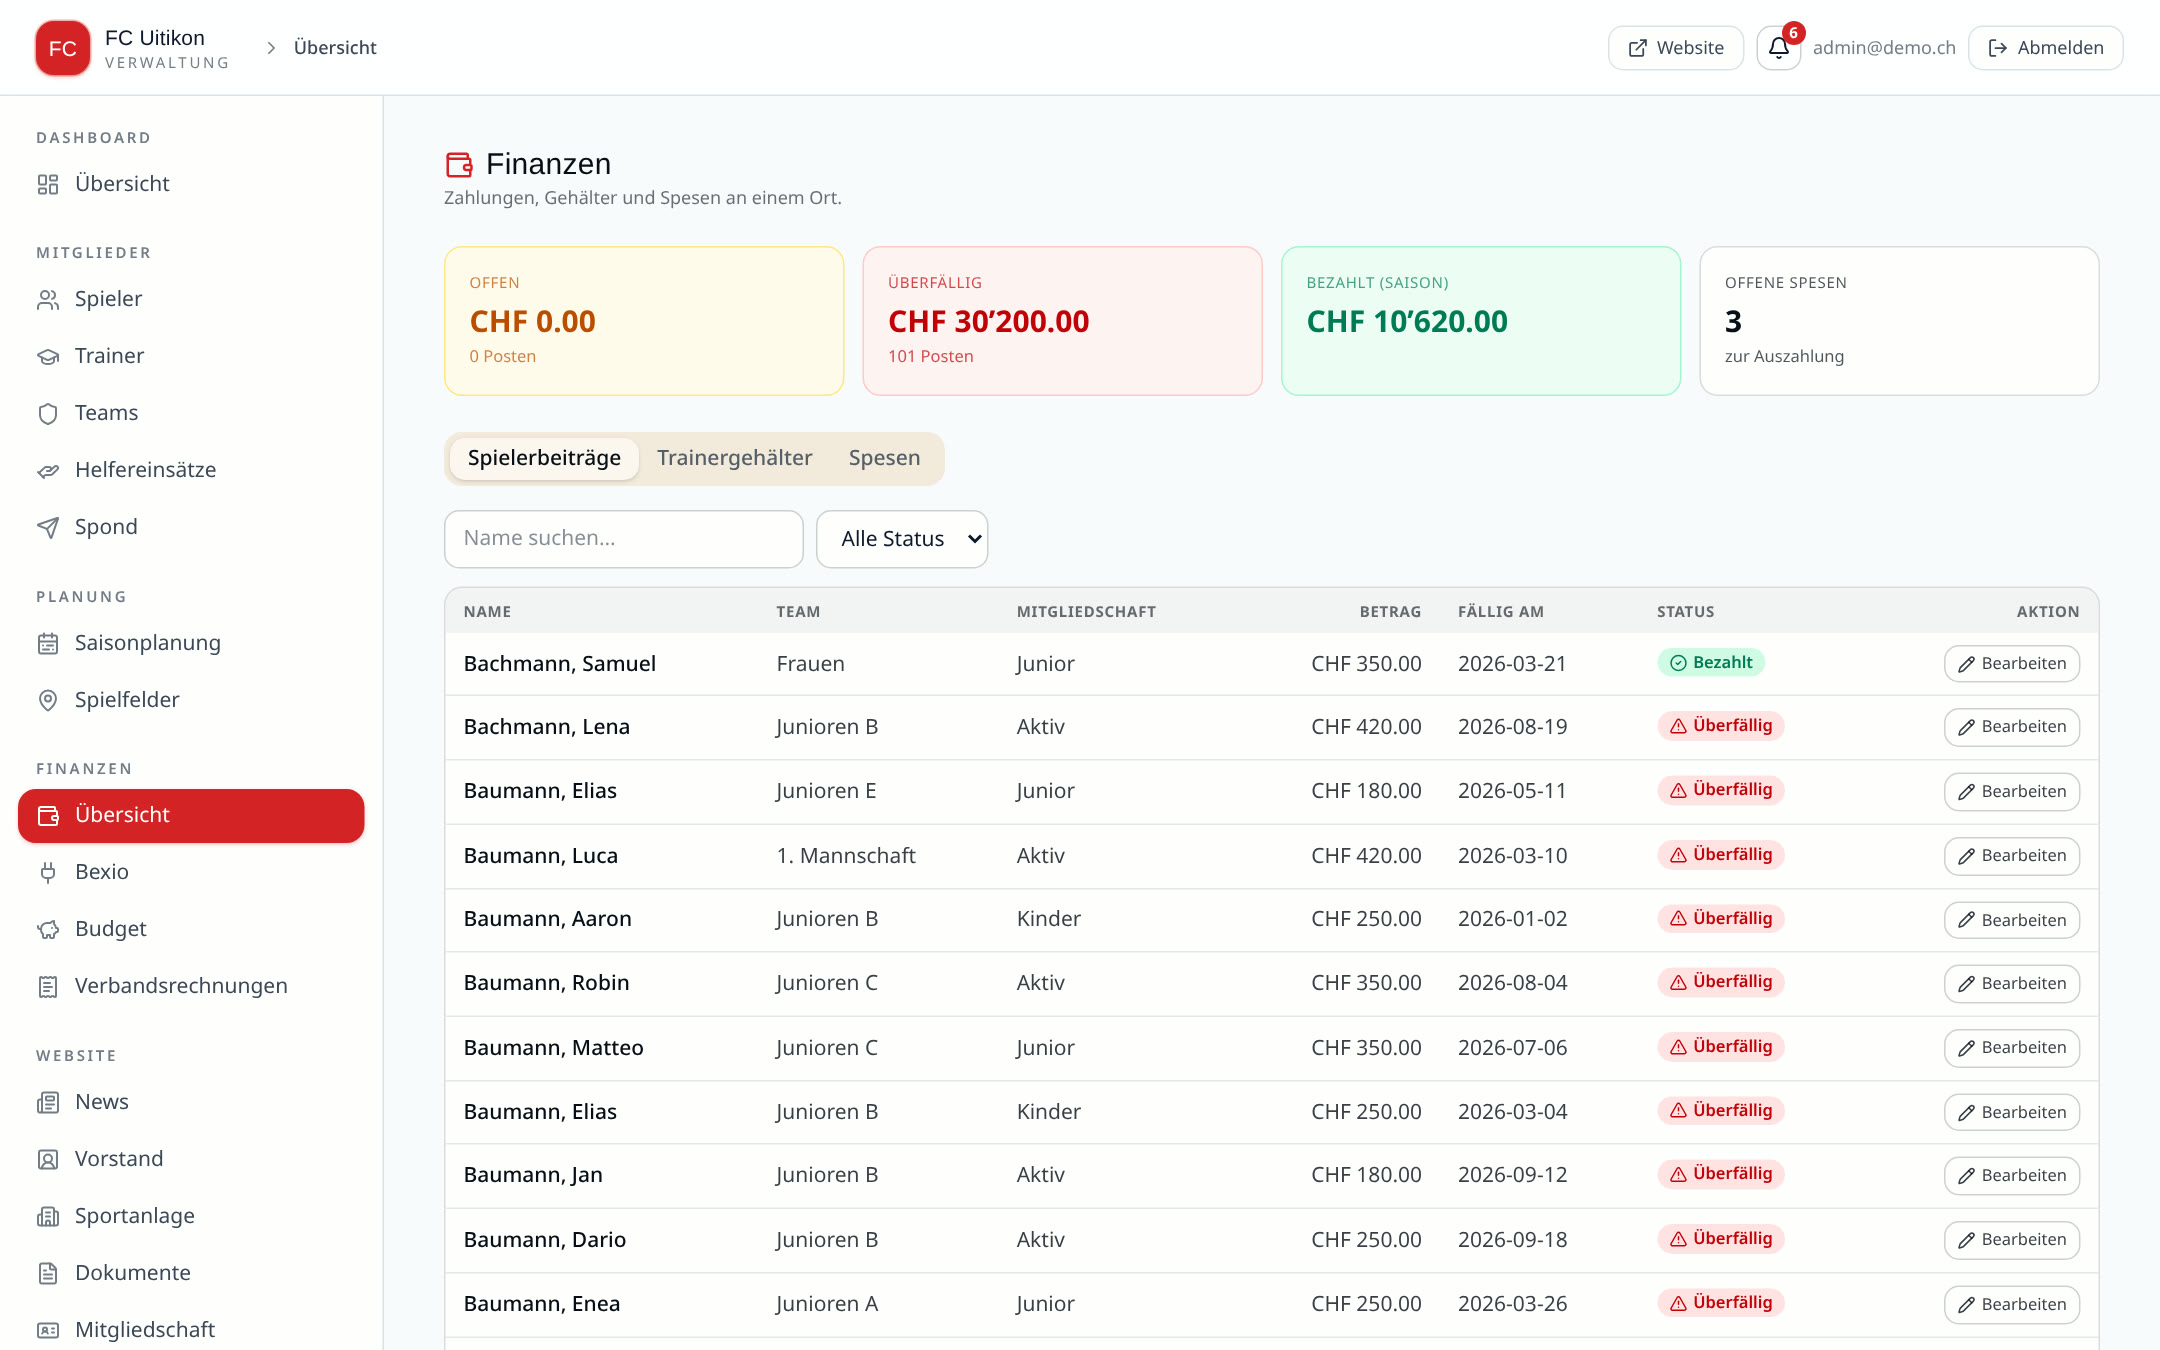This screenshot has width=2160, height=1350.
Task: Open Budget in the sidebar
Action: (191, 929)
